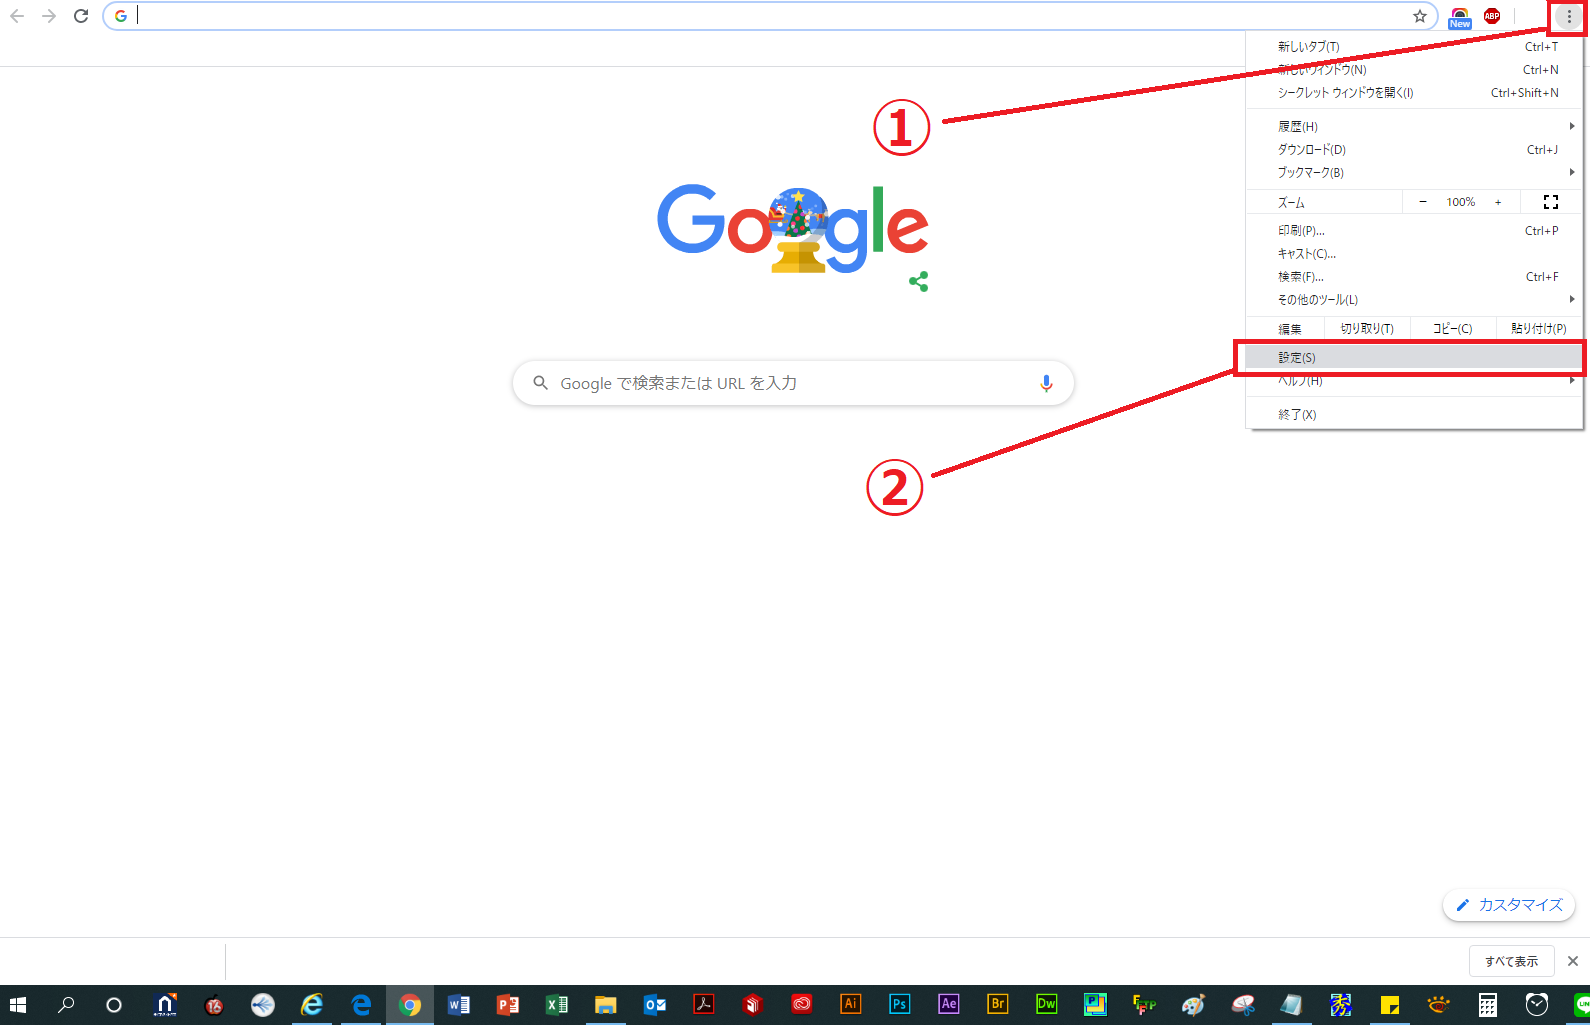1590x1026 pixels.
Task: Click the ABP Adblock Plus extension icon
Action: click(1492, 16)
